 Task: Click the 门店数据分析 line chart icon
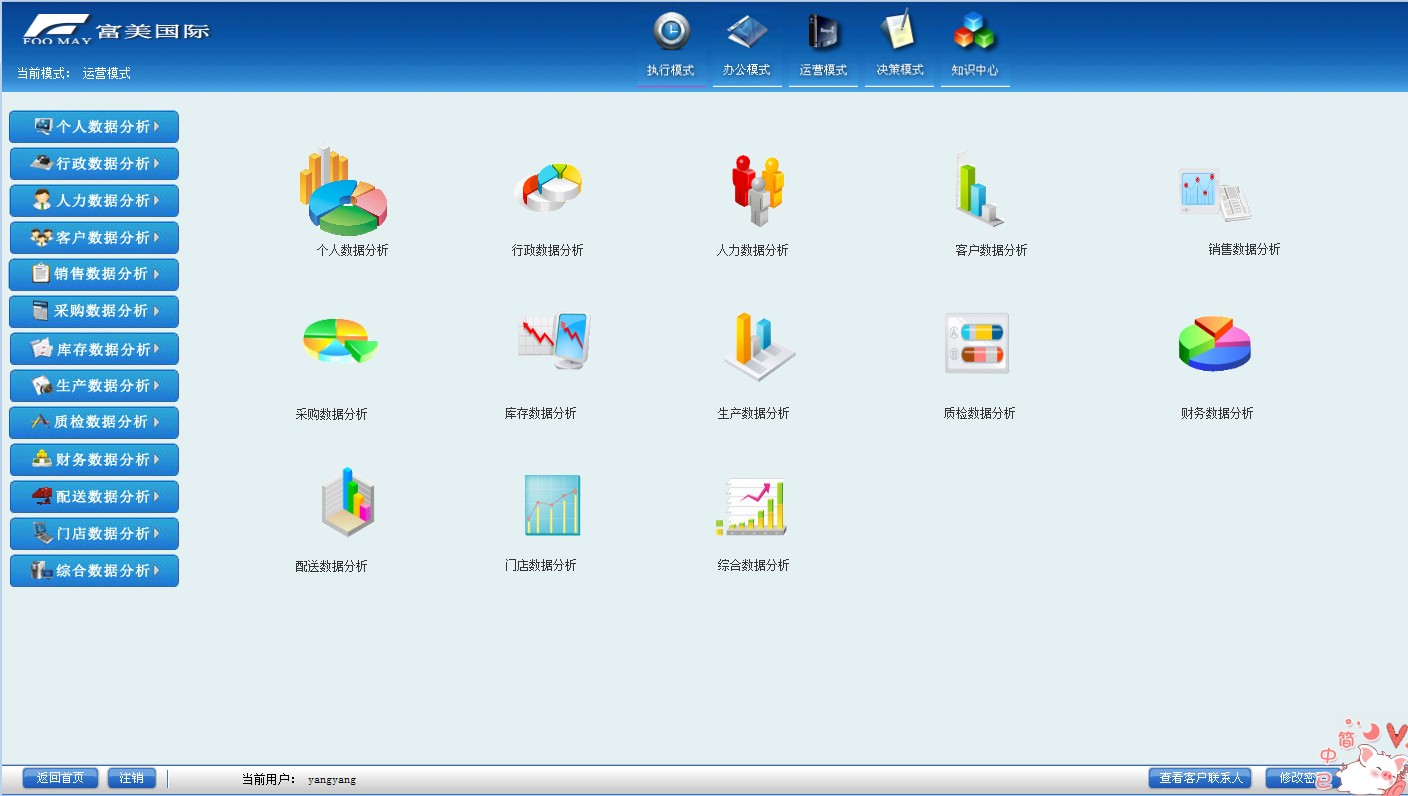pos(552,505)
